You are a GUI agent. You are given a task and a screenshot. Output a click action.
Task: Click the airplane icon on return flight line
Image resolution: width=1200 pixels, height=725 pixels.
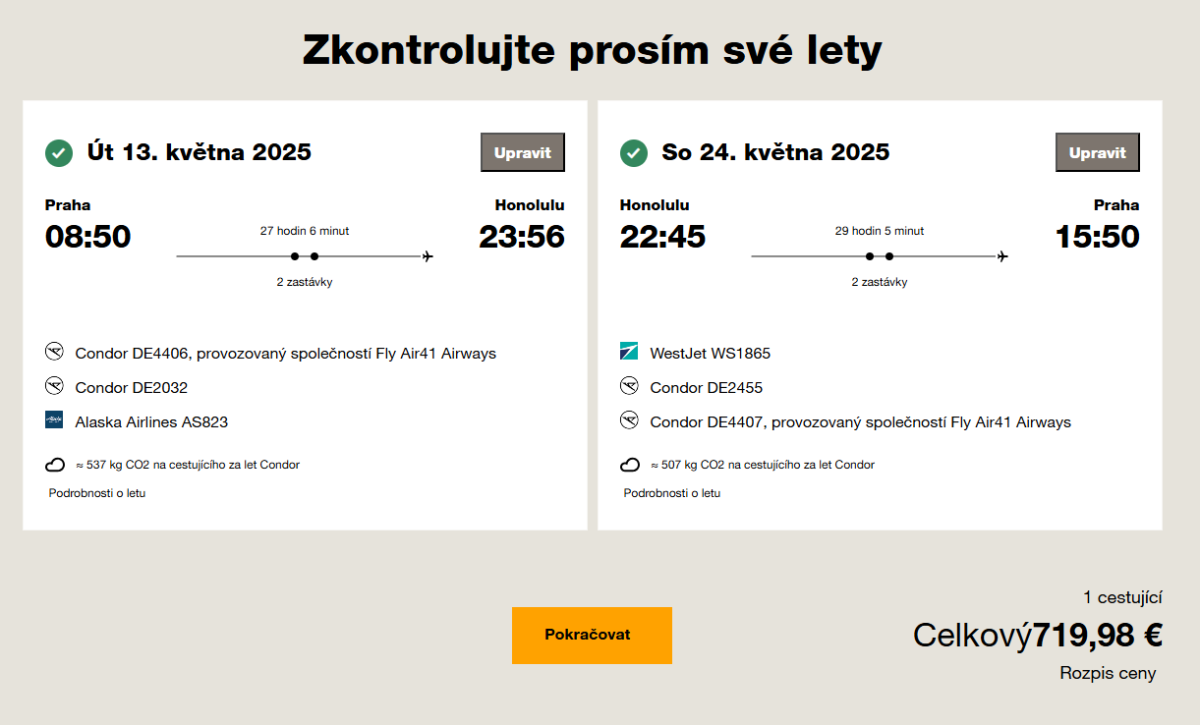[1003, 257]
